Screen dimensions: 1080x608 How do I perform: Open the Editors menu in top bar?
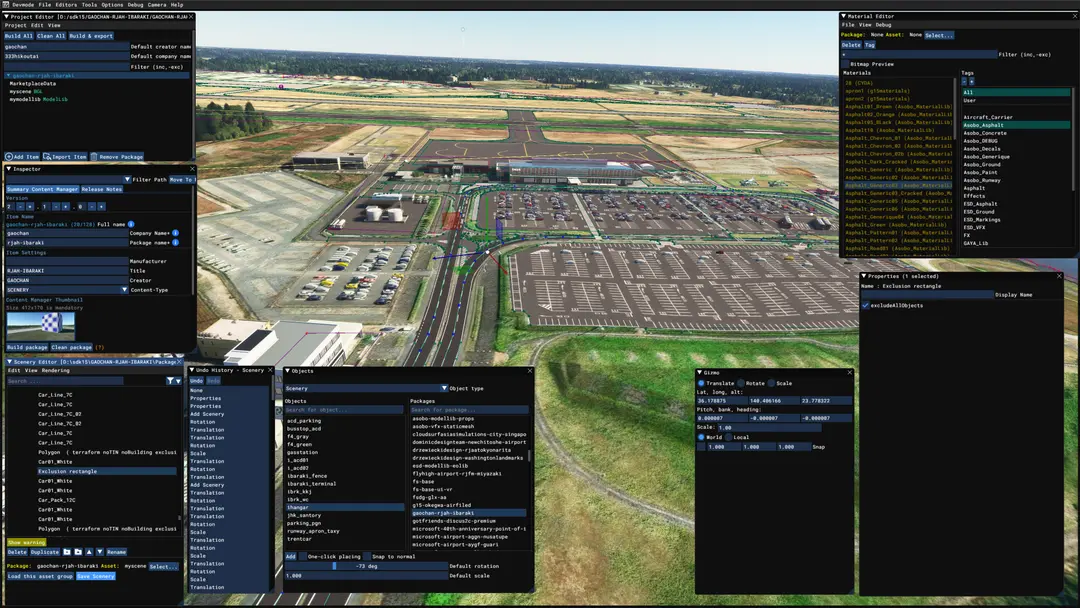tap(66, 4)
